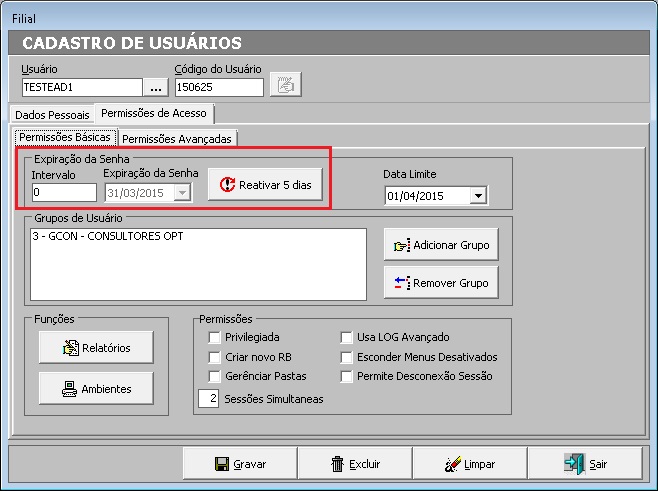The height and width of the screenshot is (491, 658).
Task: Check the Criar novo RB option
Action: click(214, 357)
